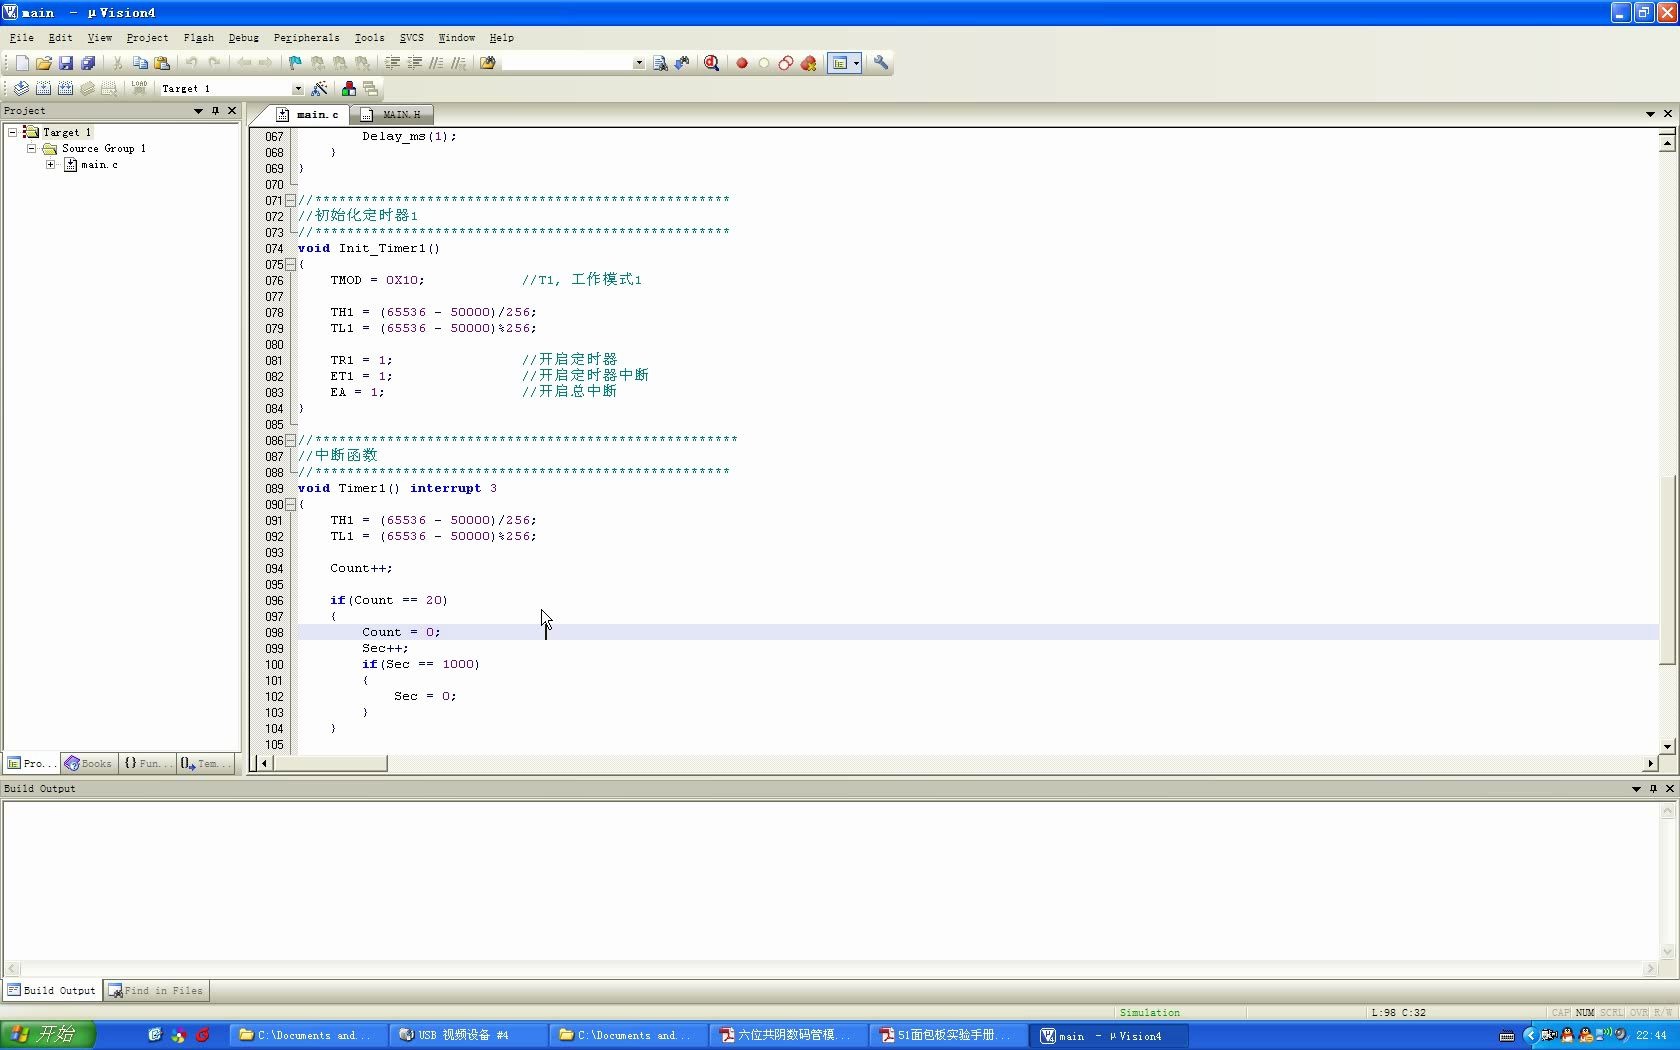Switch to the Templates panel tab
The image size is (1680, 1050).
click(x=206, y=763)
